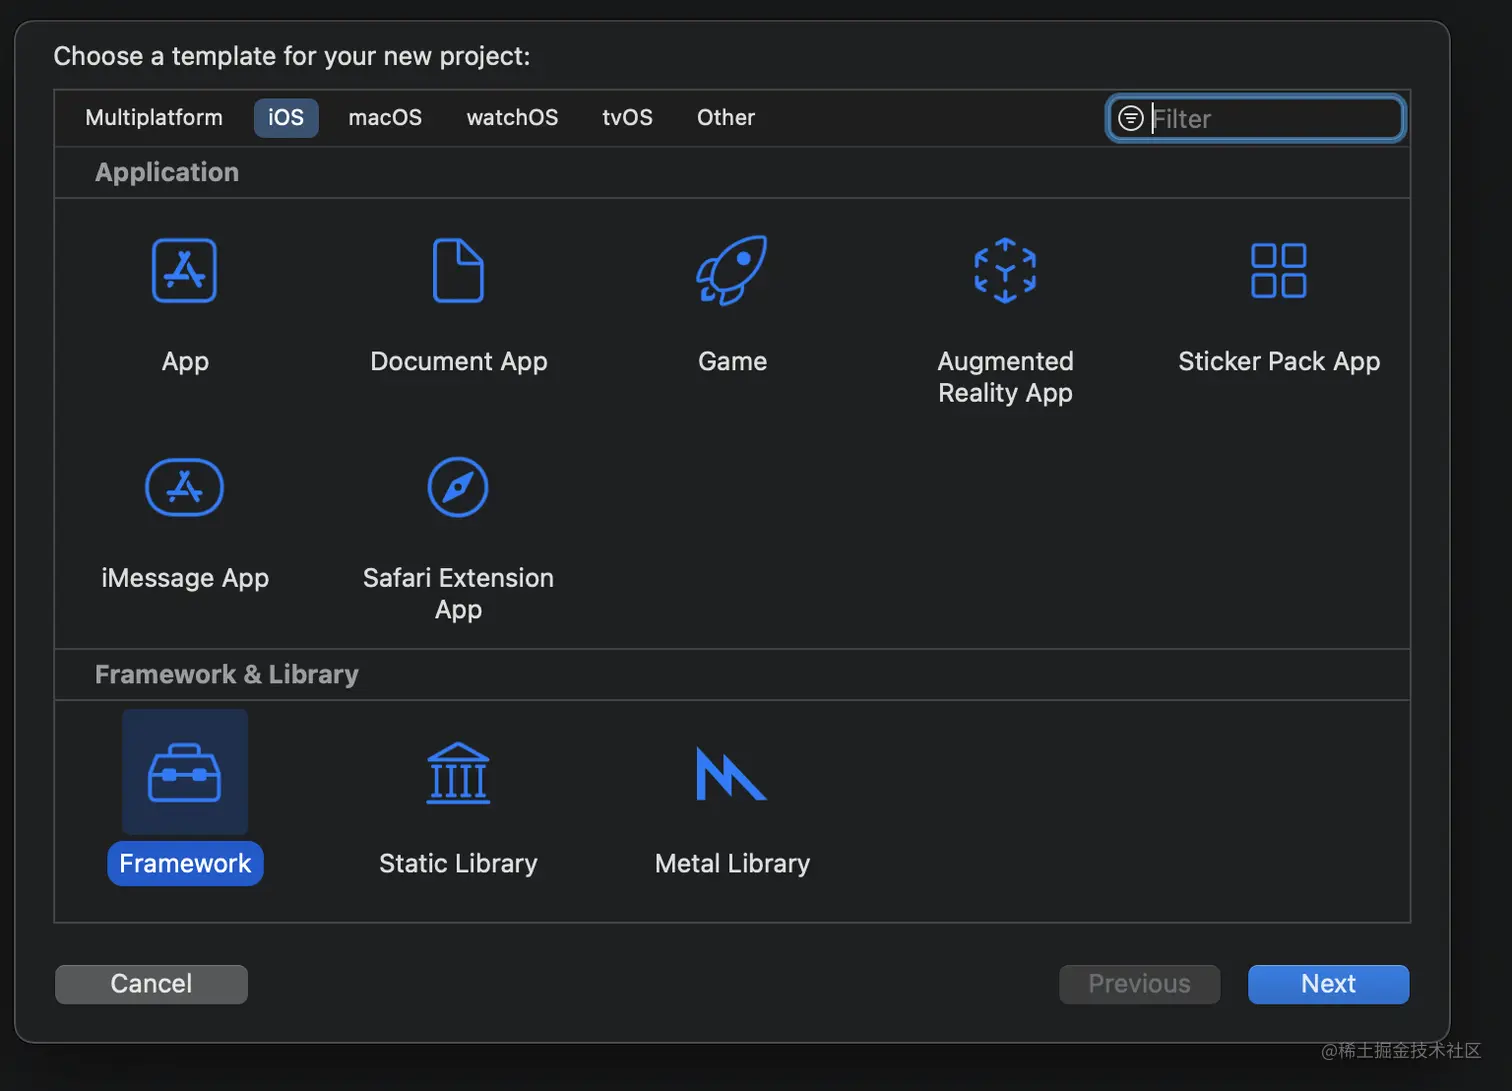Select the iOS platform tab
Image resolution: width=1512 pixels, height=1091 pixels.
[x=286, y=117]
